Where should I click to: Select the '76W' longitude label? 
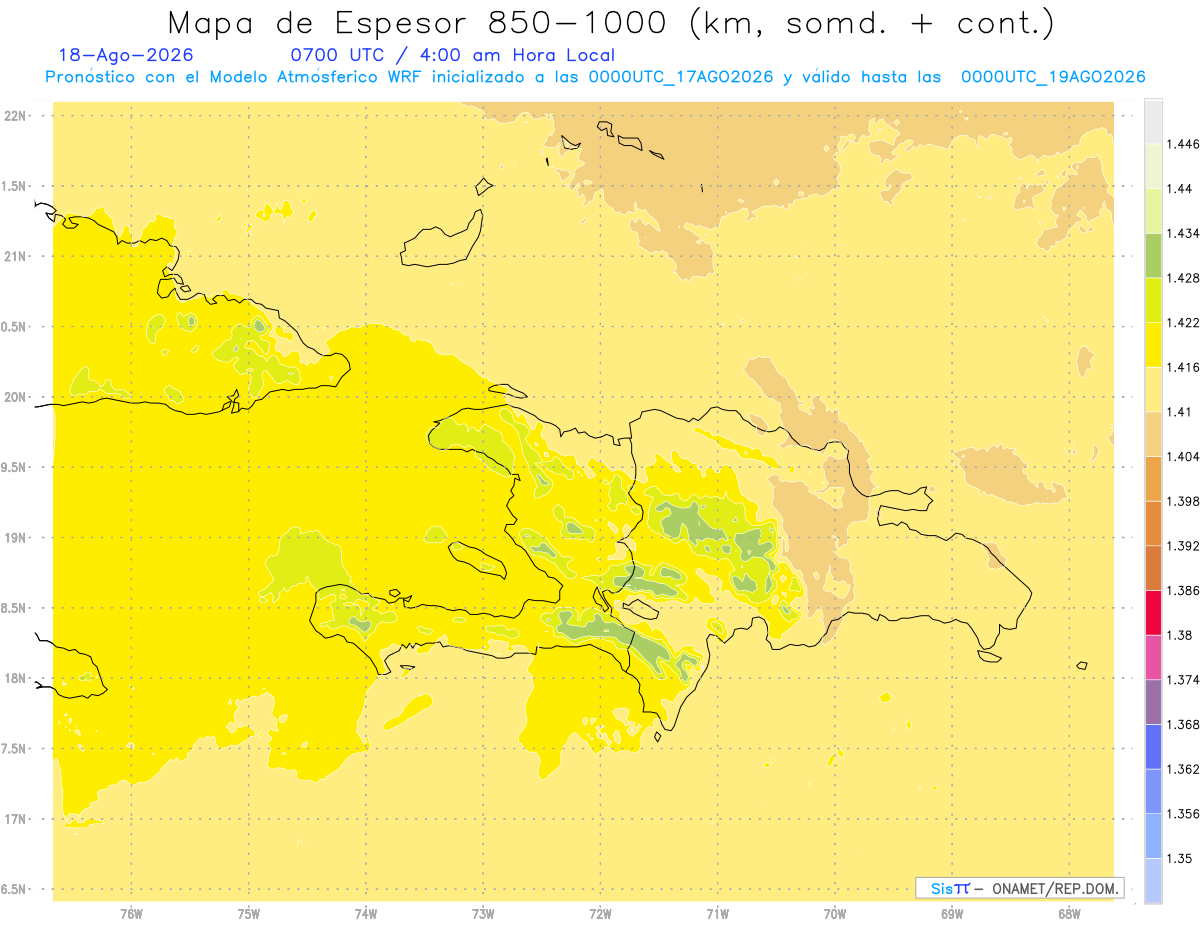pyautogui.click(x=131, y=914)
